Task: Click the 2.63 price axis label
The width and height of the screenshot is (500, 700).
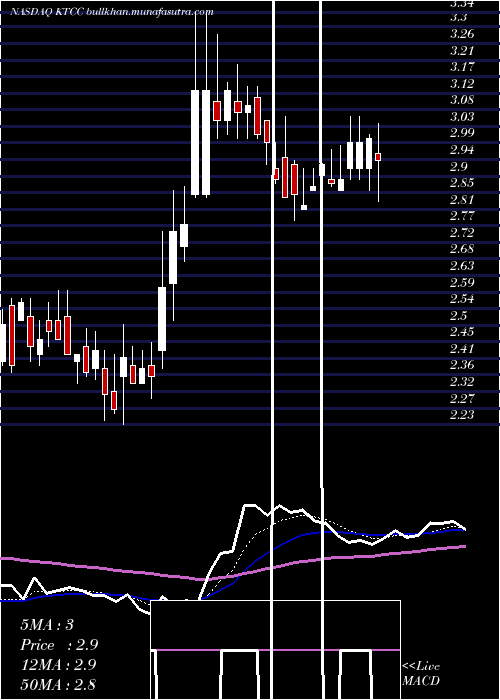Action: [462, 266]
